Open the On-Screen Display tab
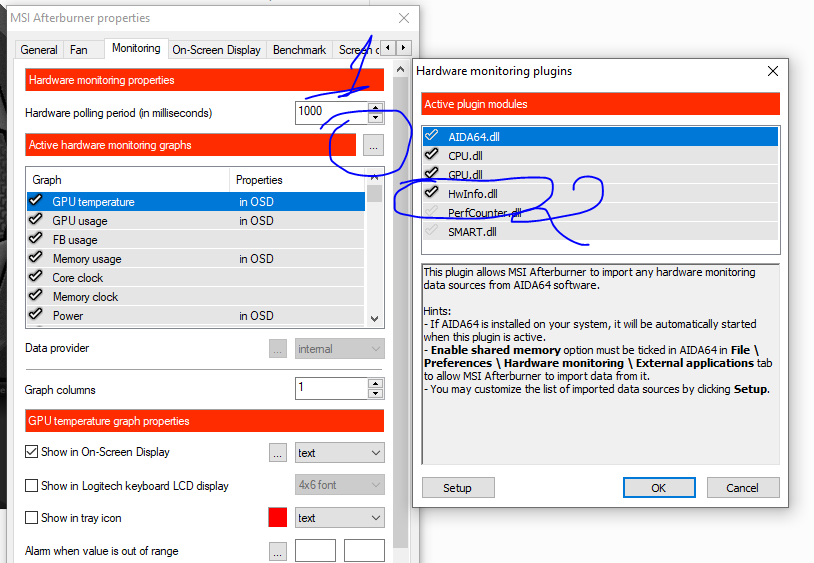Viewport: 814px width, 563px height. tap(216, 50)
